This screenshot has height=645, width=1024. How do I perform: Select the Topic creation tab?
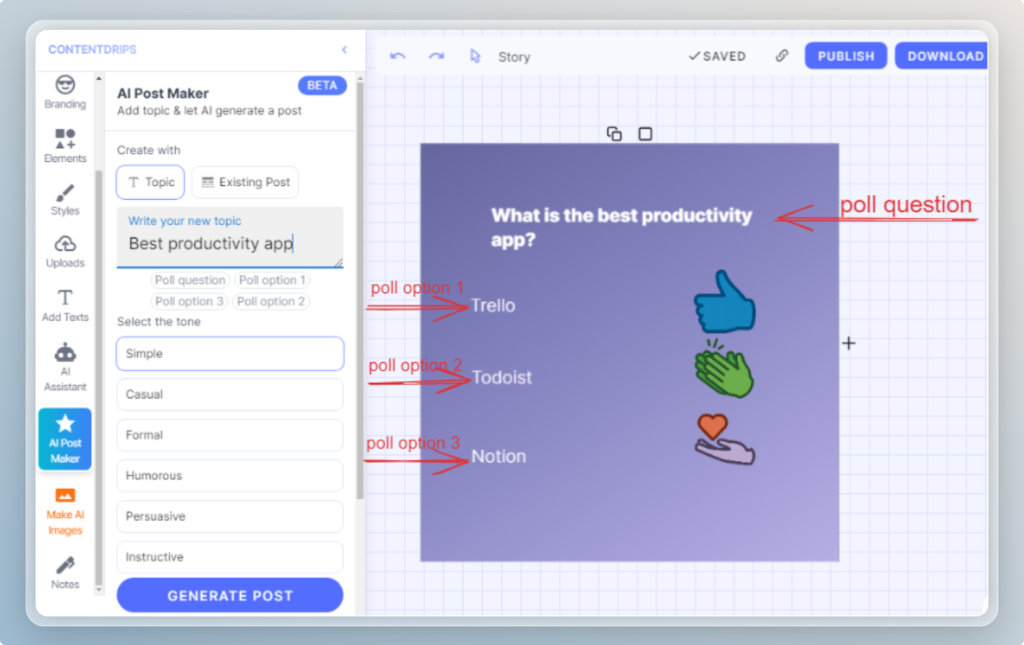click(x=150, y=182)
